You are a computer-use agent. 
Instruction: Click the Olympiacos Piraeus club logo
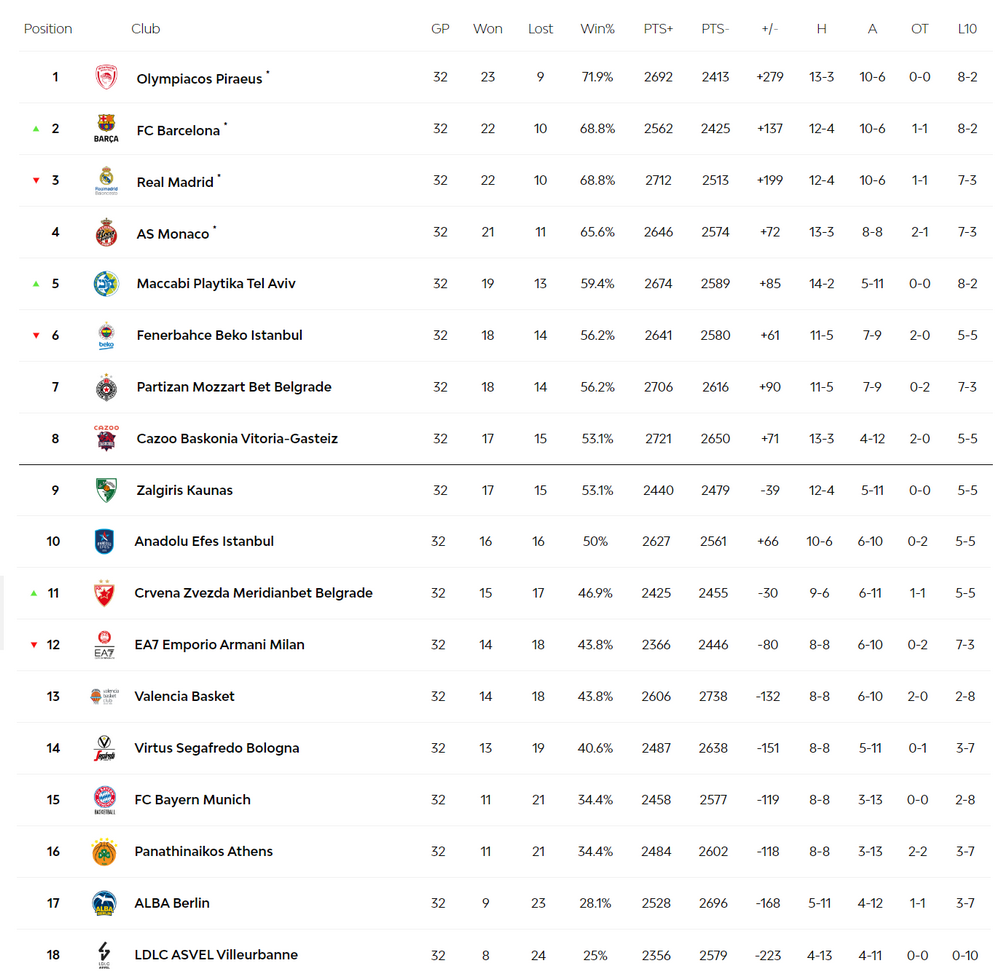(106, 77)
